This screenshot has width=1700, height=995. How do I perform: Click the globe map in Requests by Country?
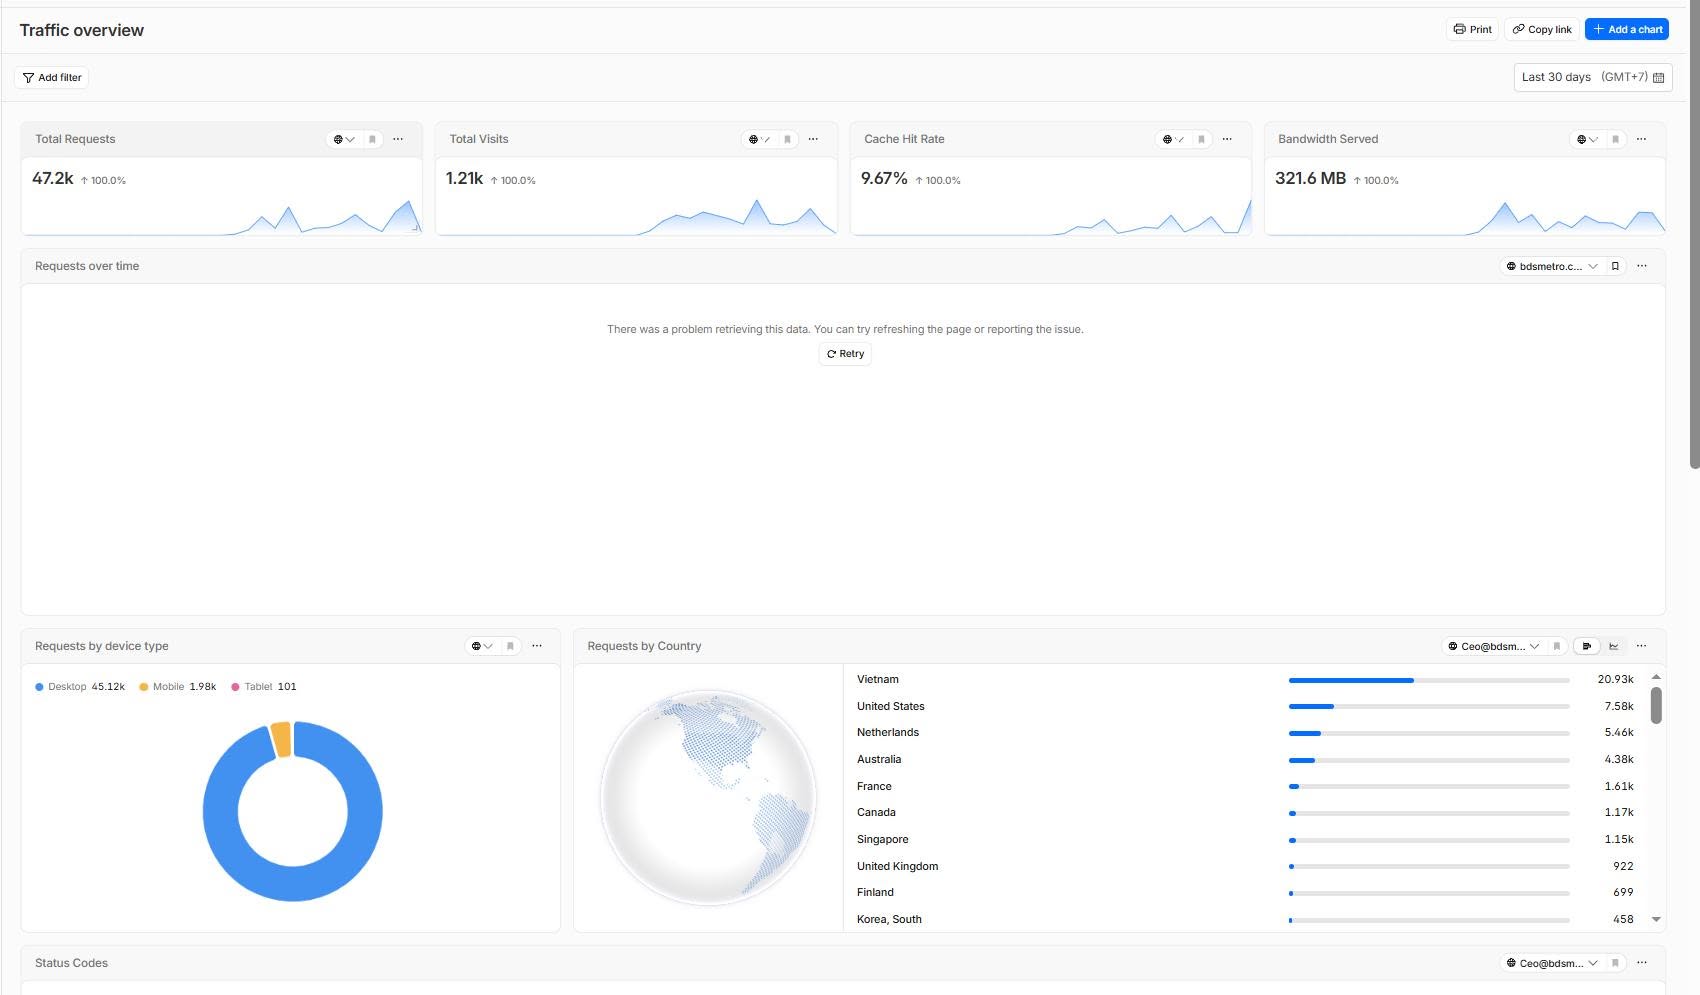[x=708, y=798]
